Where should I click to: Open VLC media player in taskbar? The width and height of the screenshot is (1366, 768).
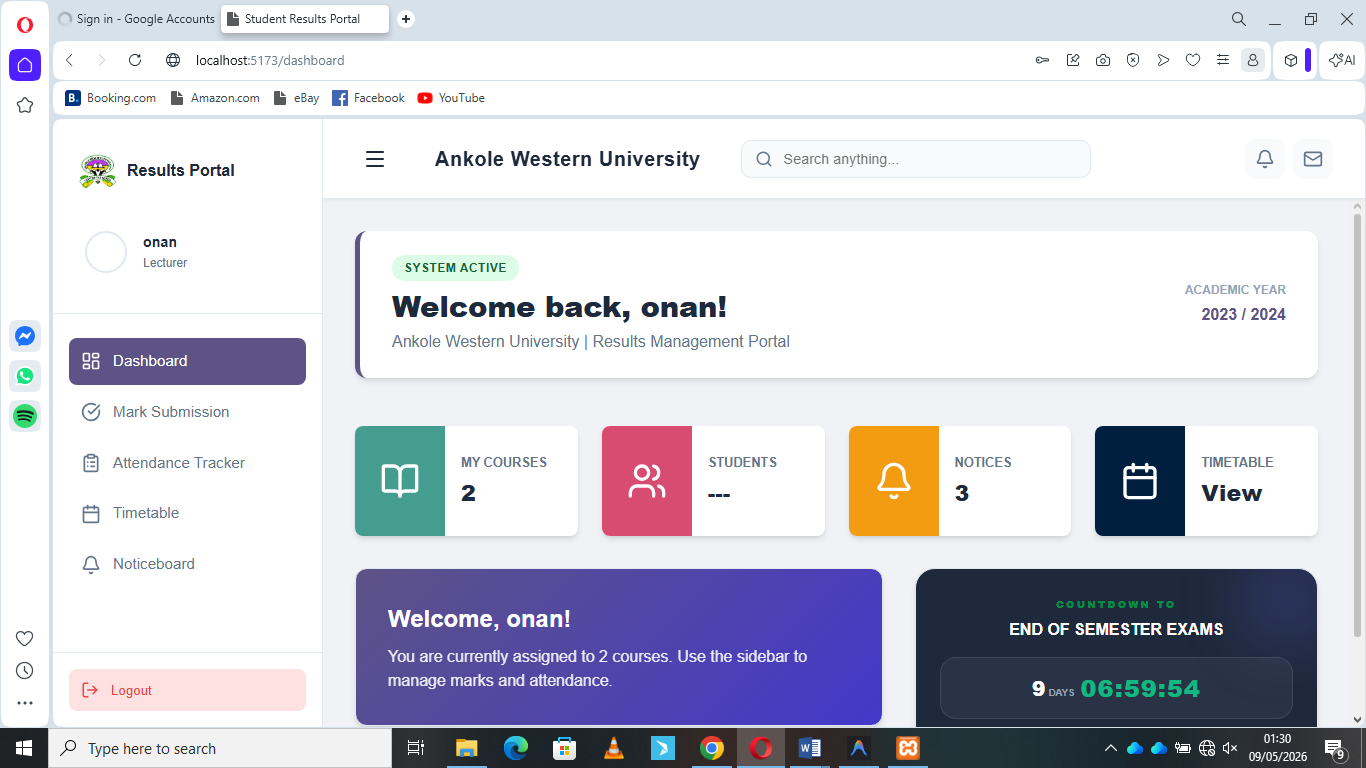[614, 748]
